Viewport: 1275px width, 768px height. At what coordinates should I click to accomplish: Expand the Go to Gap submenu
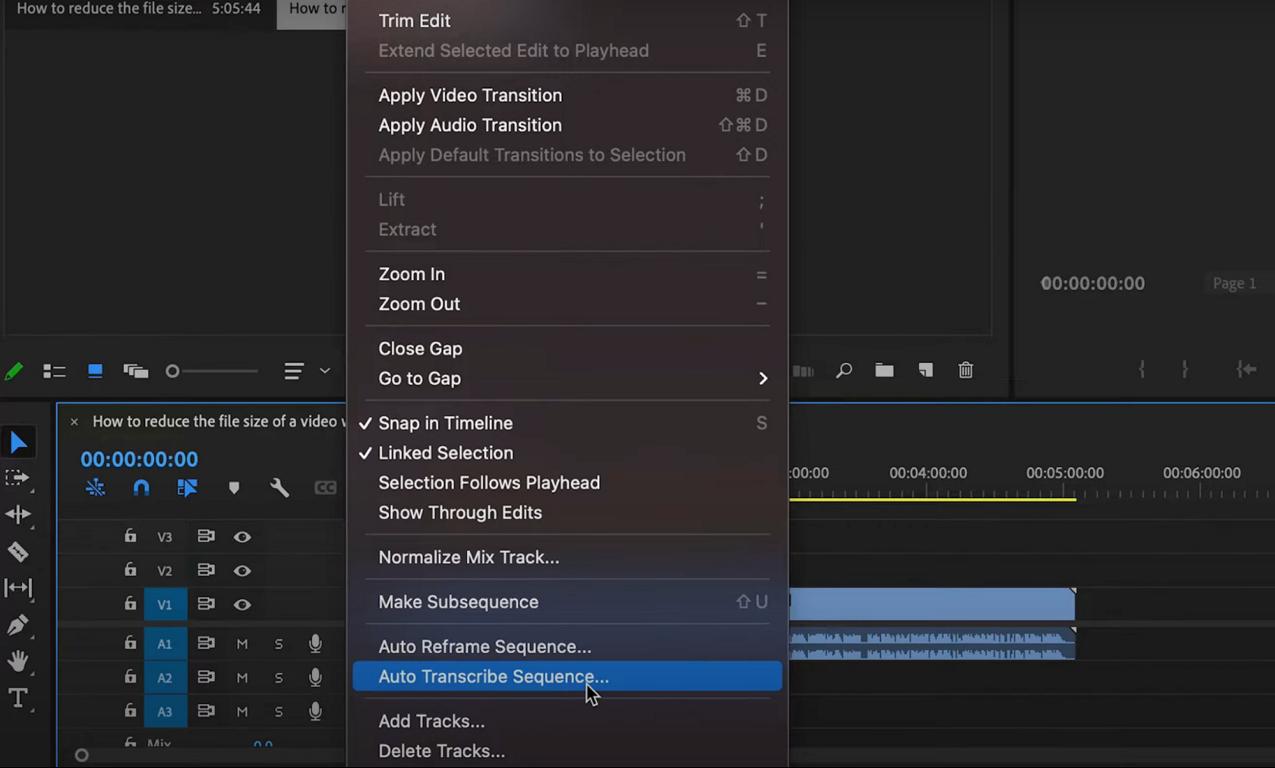(762, 378)
